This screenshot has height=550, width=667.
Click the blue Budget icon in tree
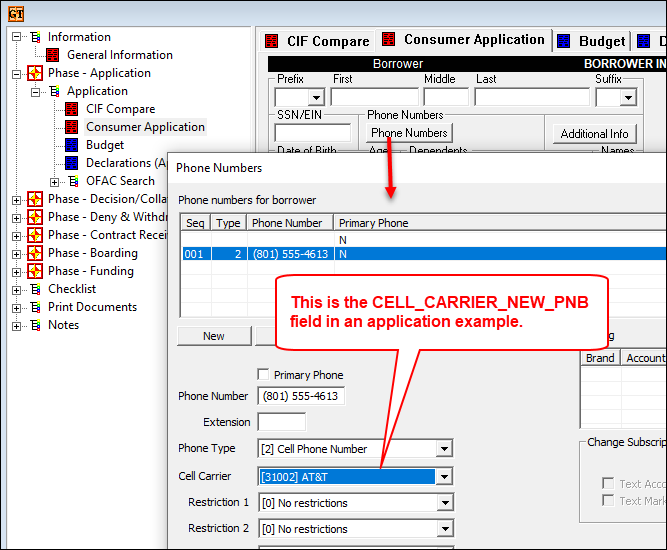(x=71, y=145)
